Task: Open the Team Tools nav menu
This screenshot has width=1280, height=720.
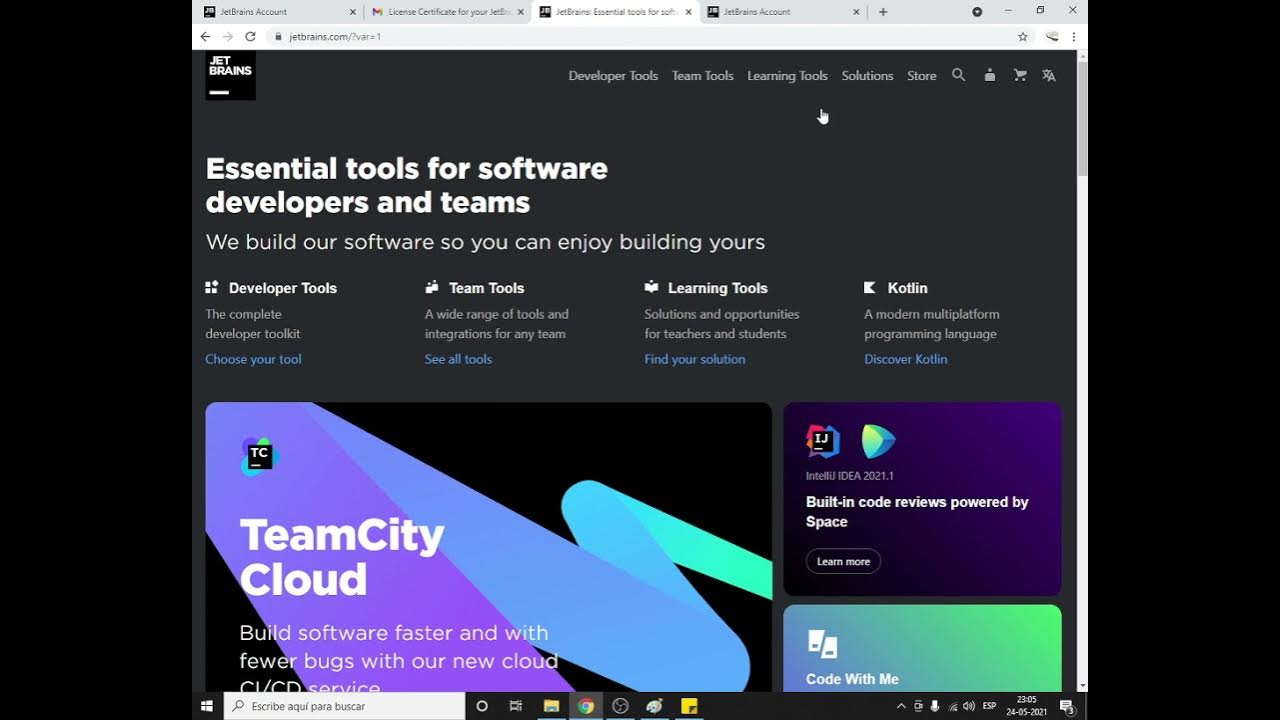Action: 703,76
